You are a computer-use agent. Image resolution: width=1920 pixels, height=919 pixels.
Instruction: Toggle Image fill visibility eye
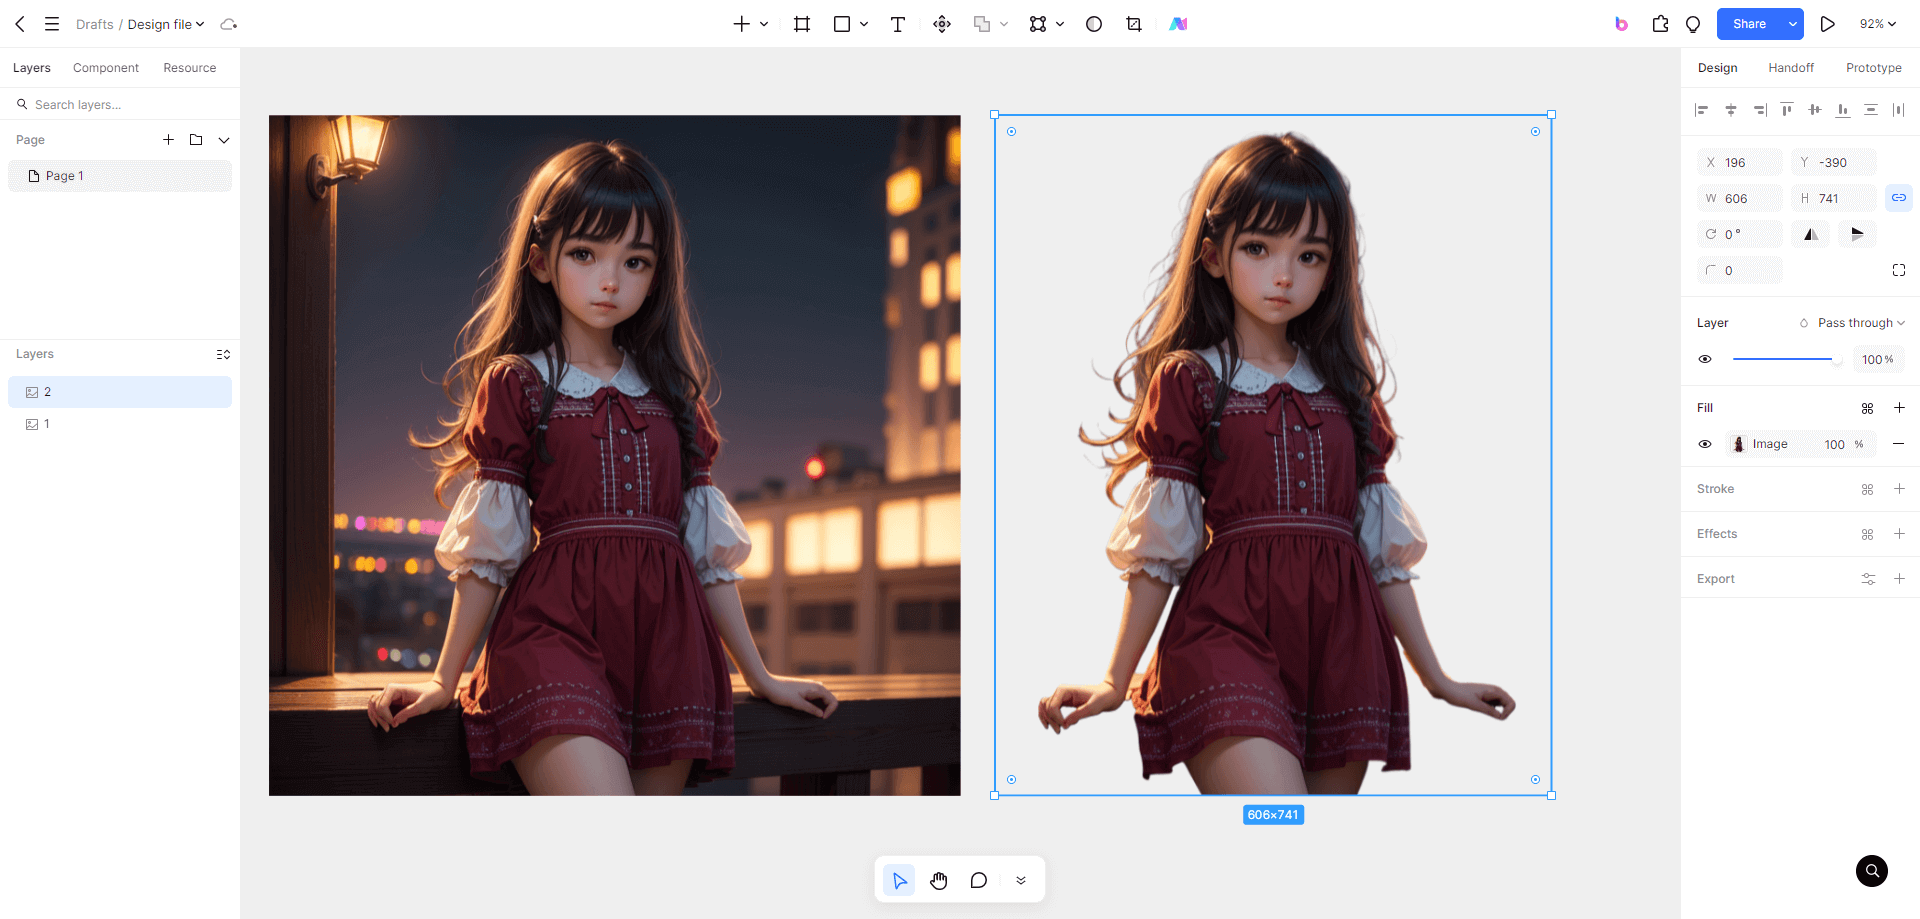pyautogui.click(x=1705, y=444)
